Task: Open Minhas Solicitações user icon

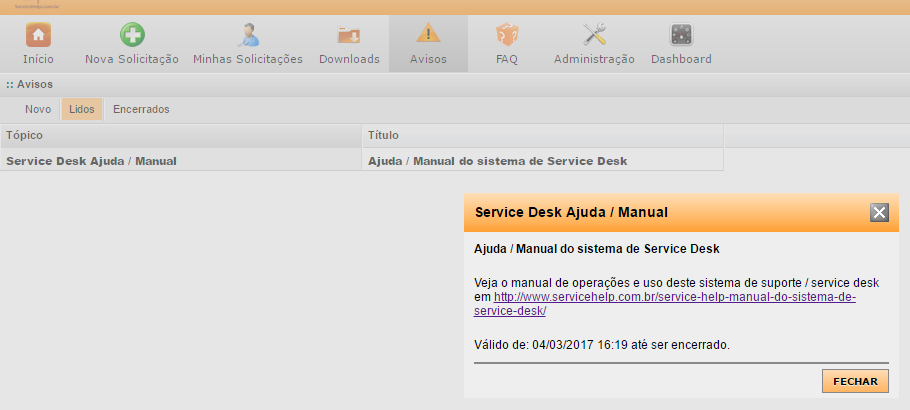Action: coord(247,35)
